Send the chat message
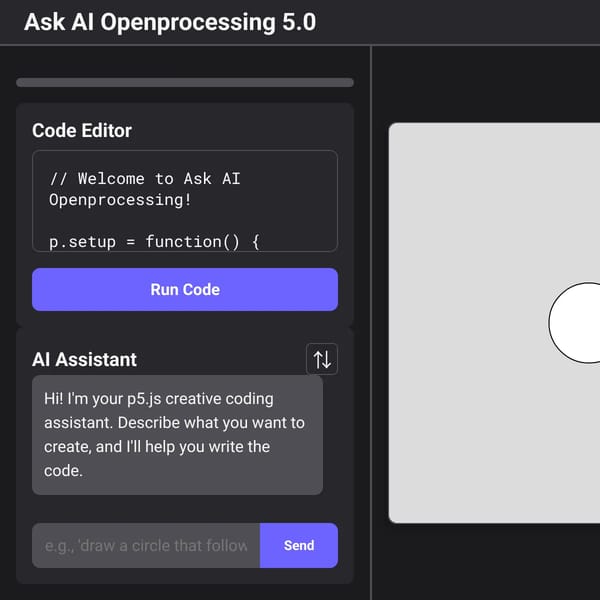The width and height of the screenshot is (600, 600). tap(299, 545)
